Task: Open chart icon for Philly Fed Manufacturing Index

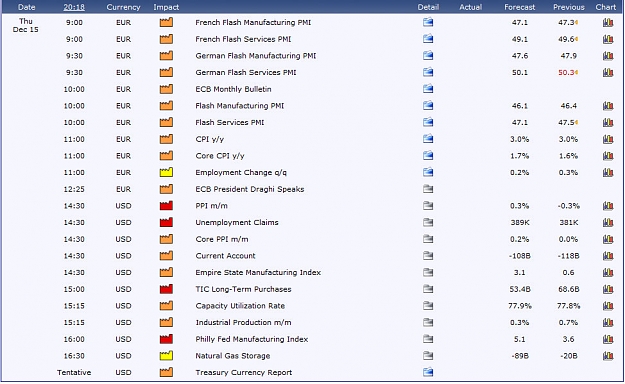Action: [608, 339]
